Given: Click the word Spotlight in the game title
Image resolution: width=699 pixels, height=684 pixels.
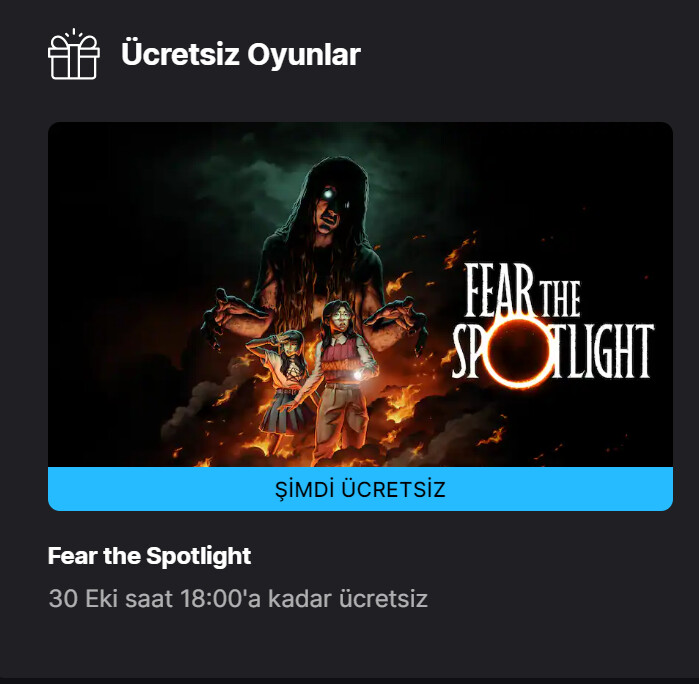Looking at the screenshot, I should point(198,556).
